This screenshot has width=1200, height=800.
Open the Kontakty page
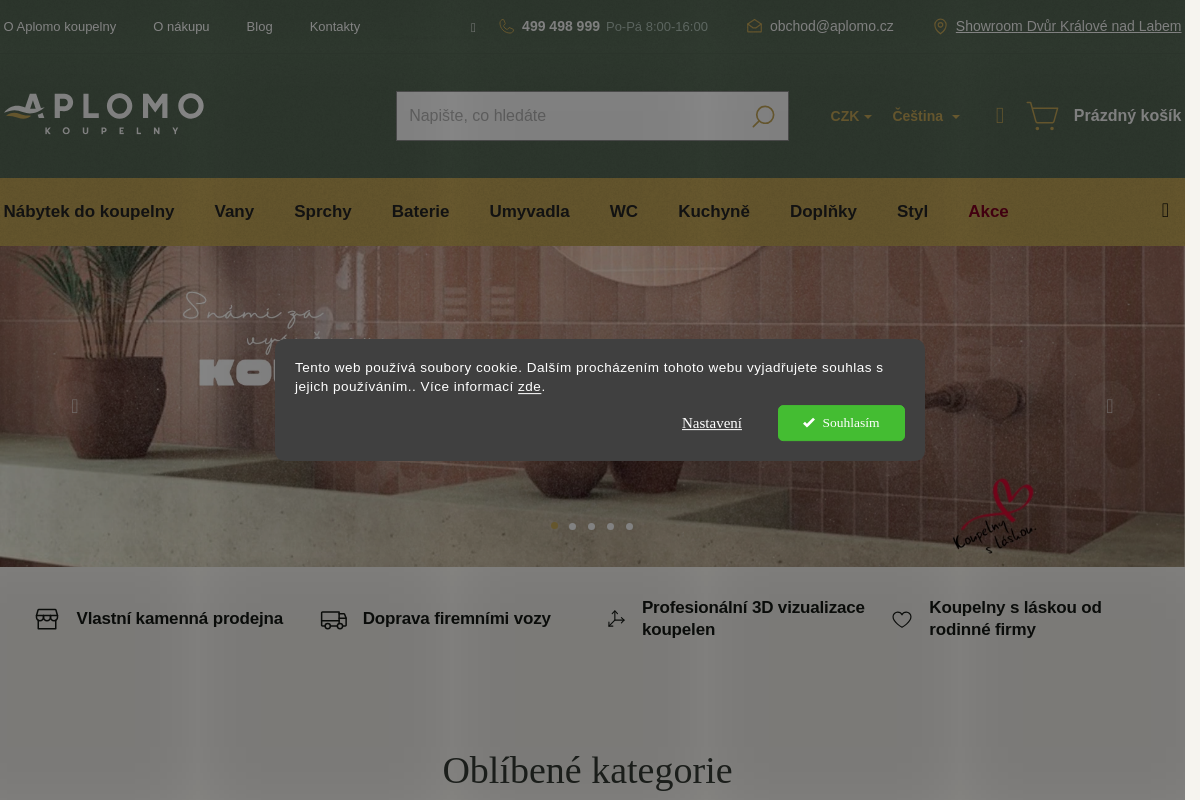coord(335,27)
